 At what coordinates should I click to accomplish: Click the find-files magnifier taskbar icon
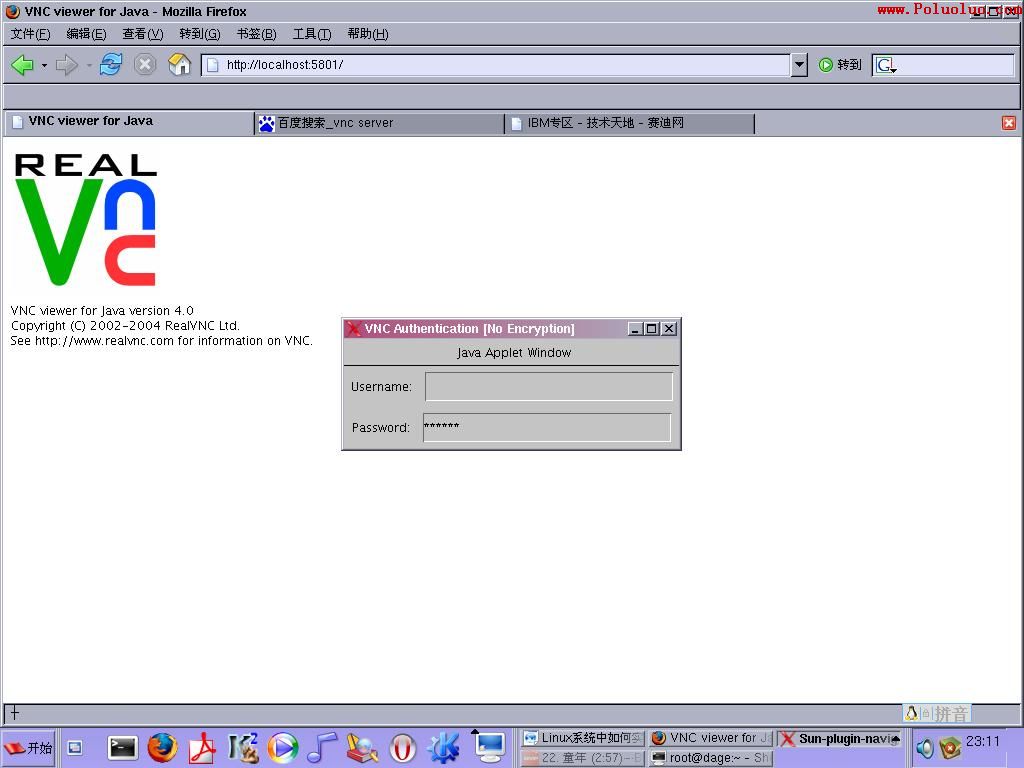point(362,748)
